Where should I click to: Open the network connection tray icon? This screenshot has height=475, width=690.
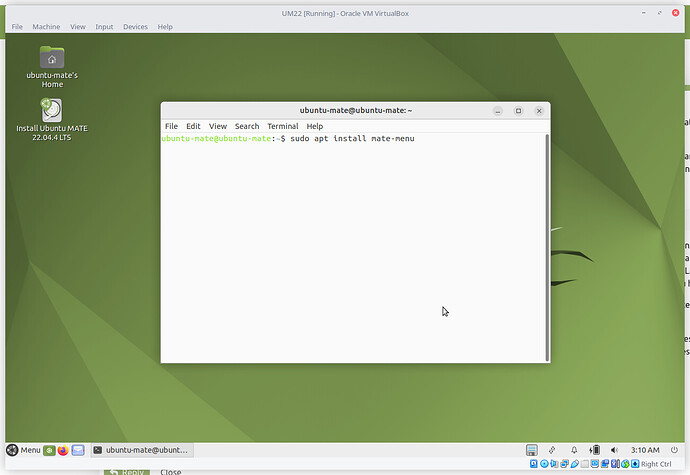[552, 450]
